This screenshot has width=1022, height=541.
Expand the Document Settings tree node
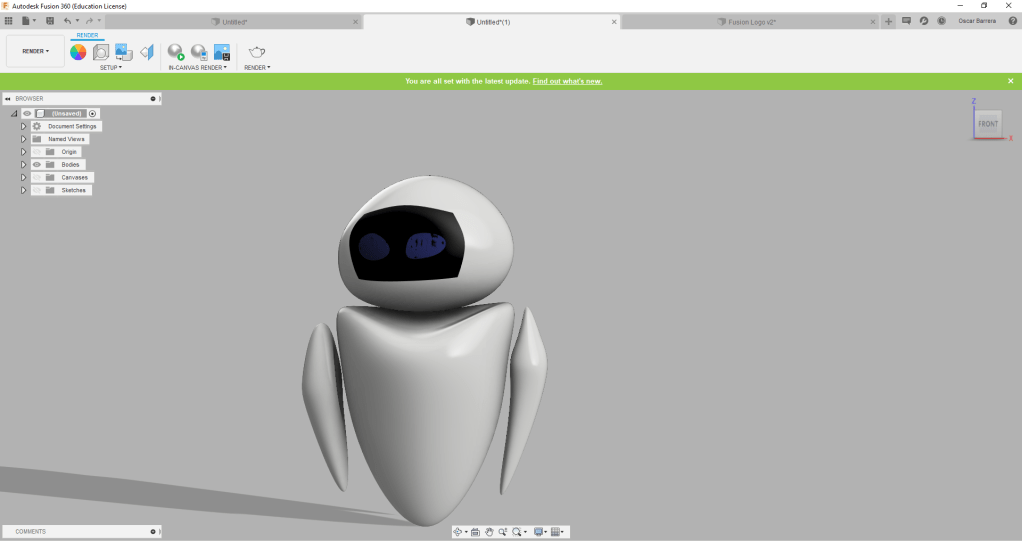click(x=23, y=126)
